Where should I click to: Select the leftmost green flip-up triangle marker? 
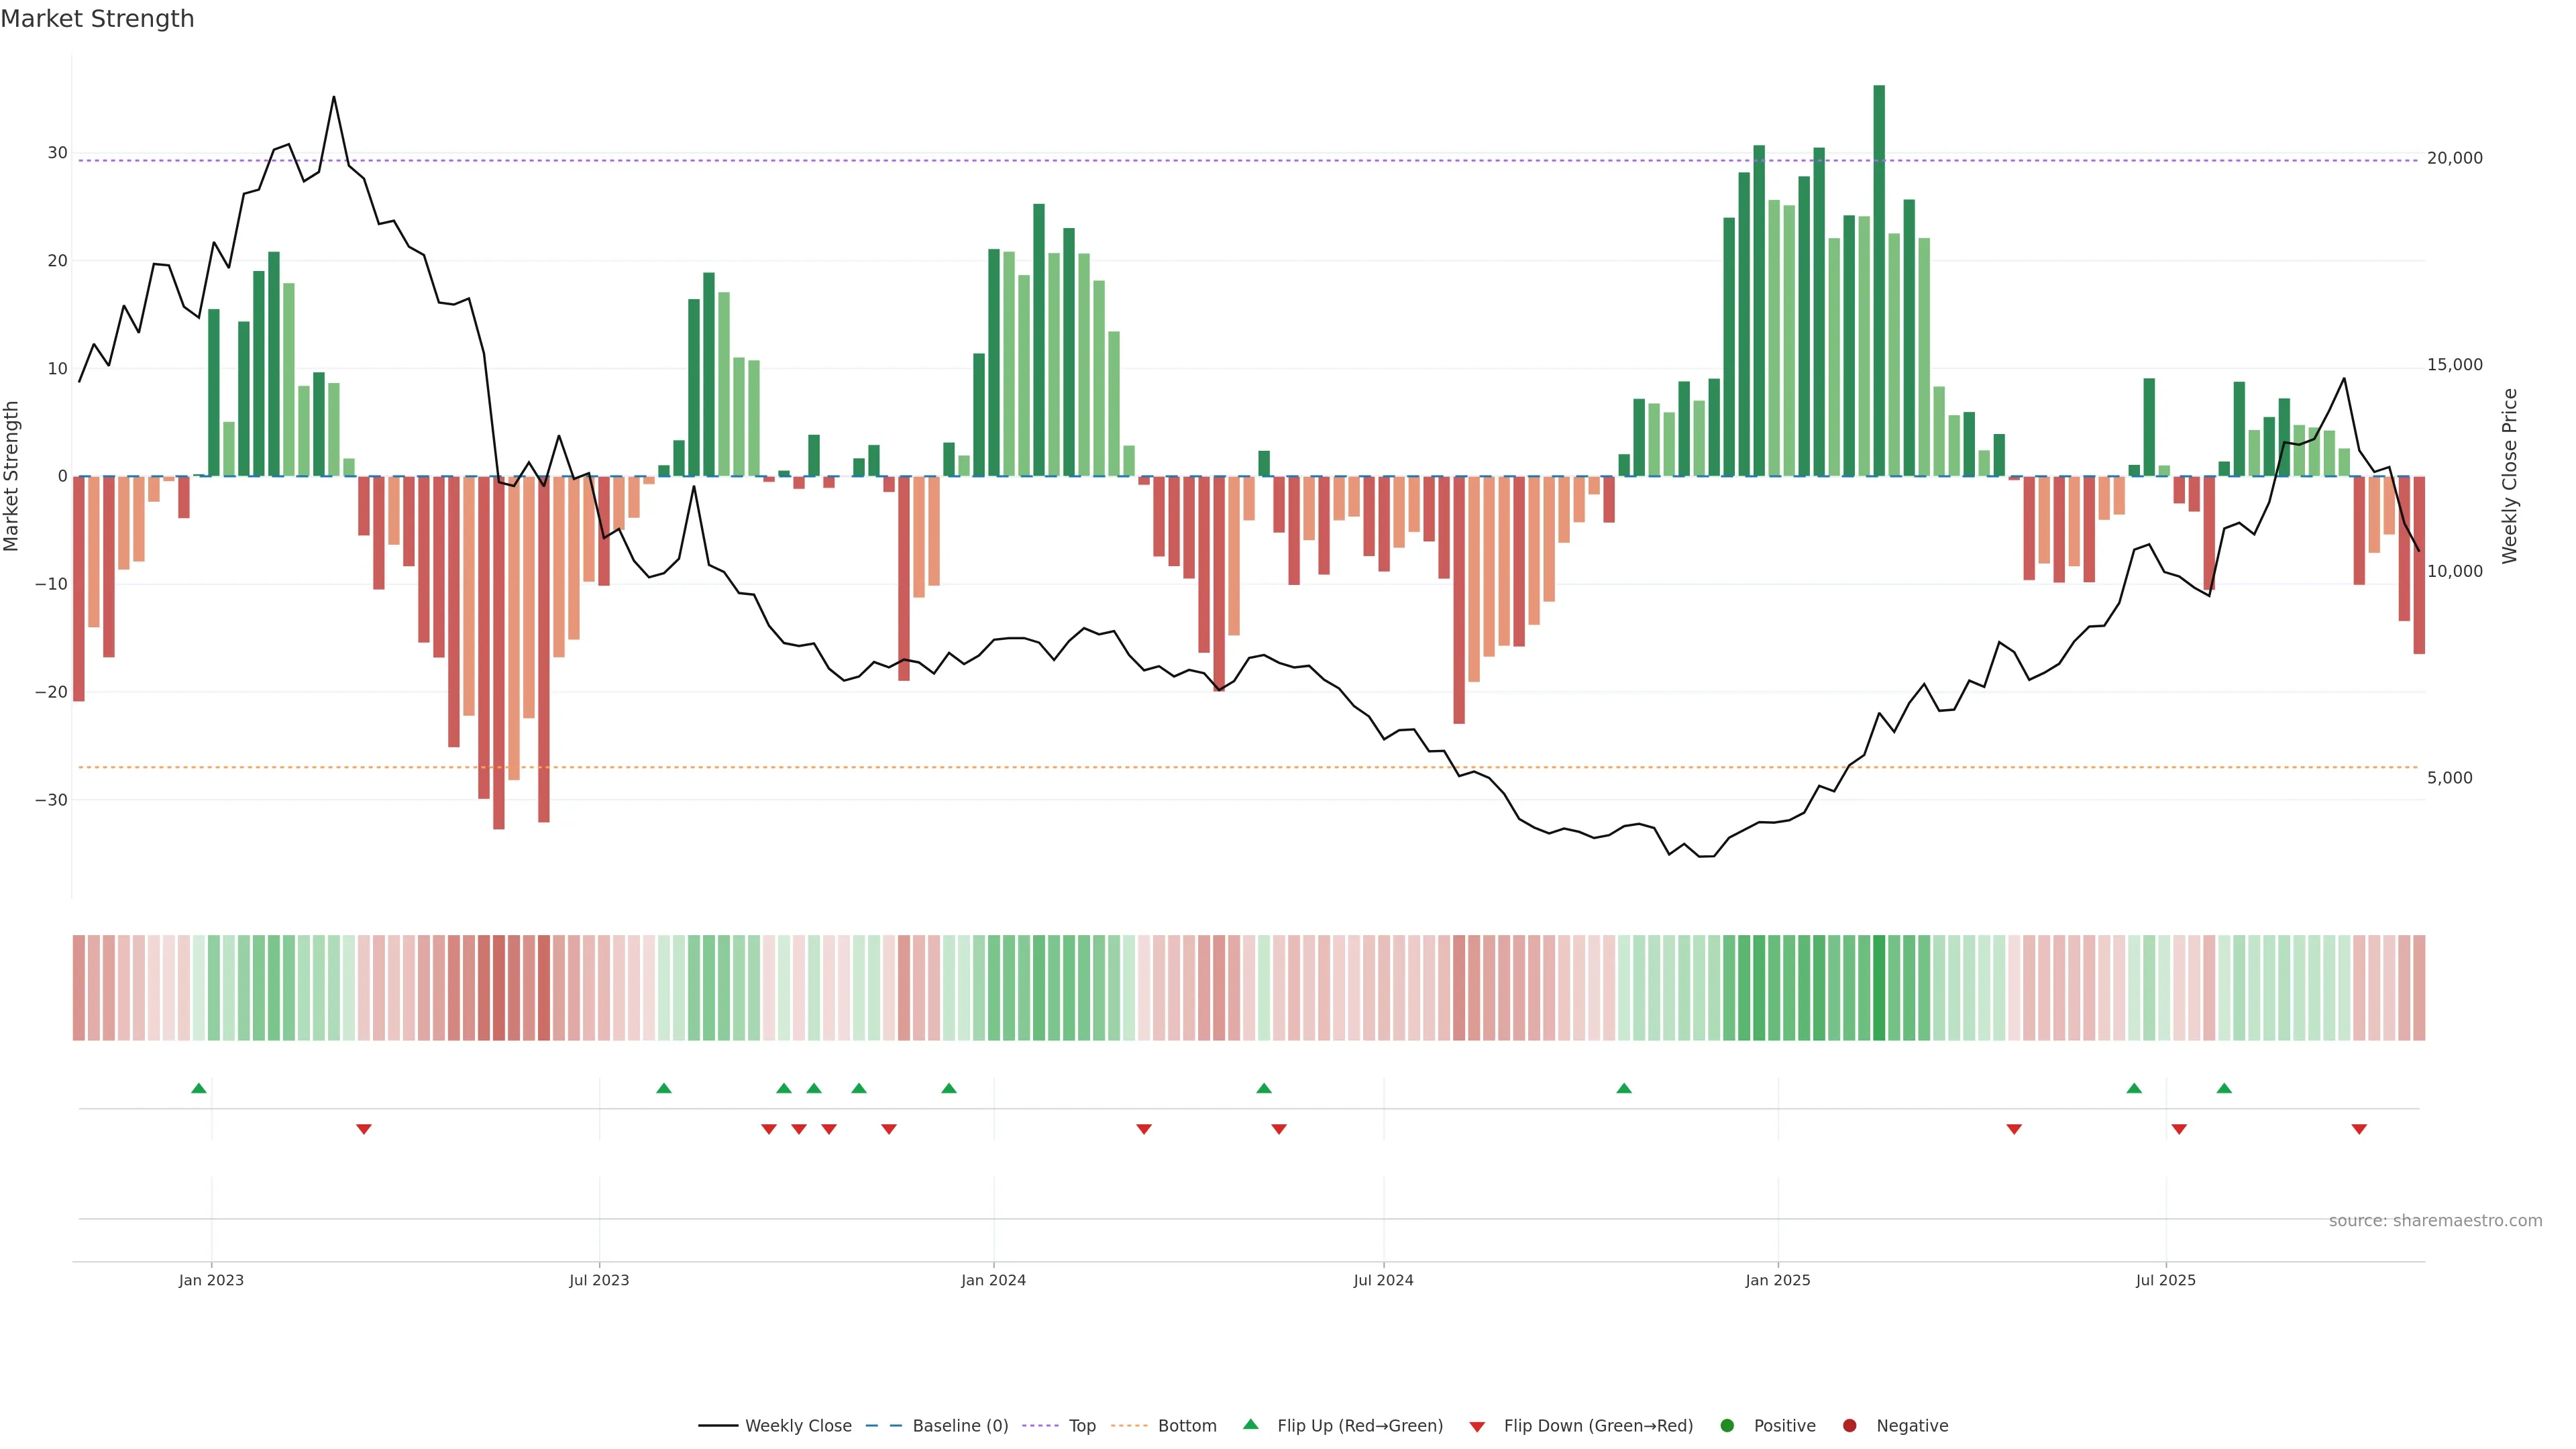point(199,1088)
